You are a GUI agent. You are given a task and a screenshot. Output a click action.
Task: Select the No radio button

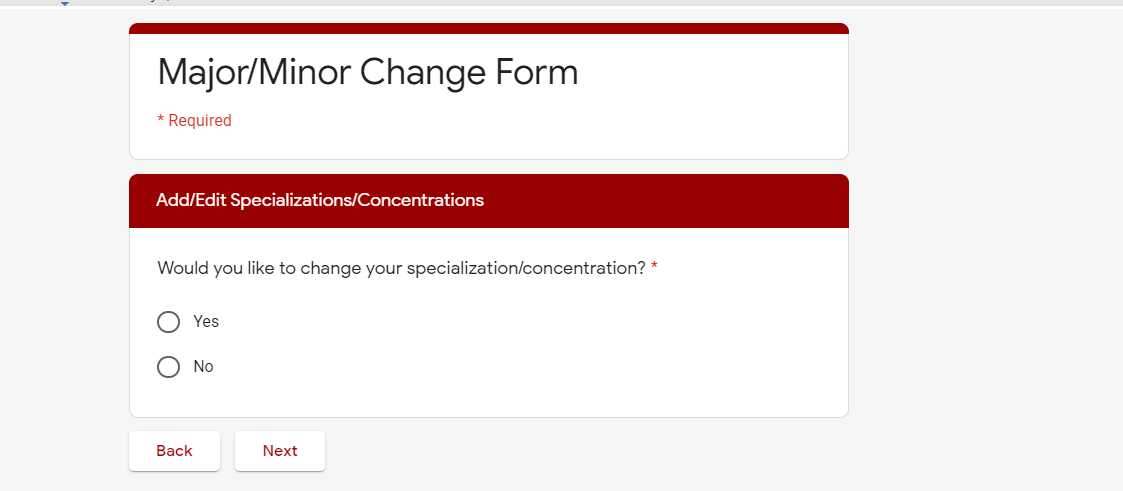168,367
